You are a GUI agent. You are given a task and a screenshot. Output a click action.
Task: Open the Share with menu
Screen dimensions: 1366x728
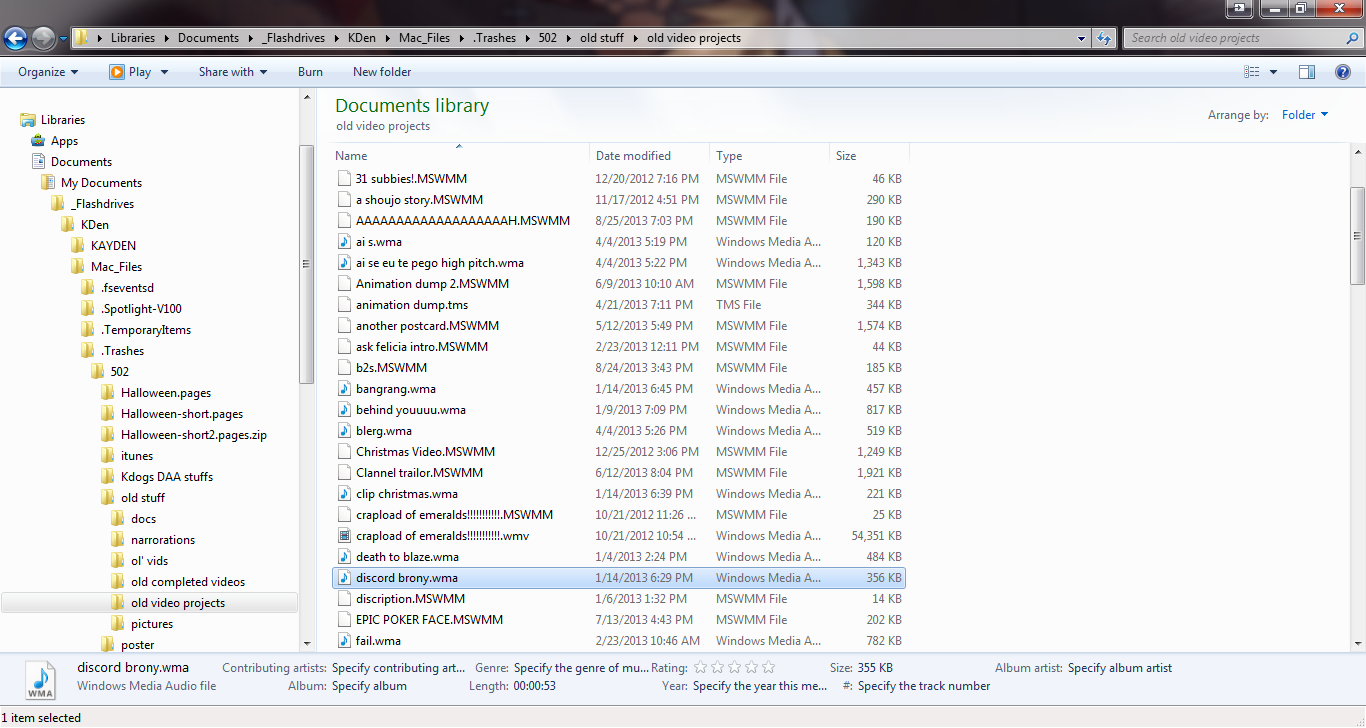[233, 72]
